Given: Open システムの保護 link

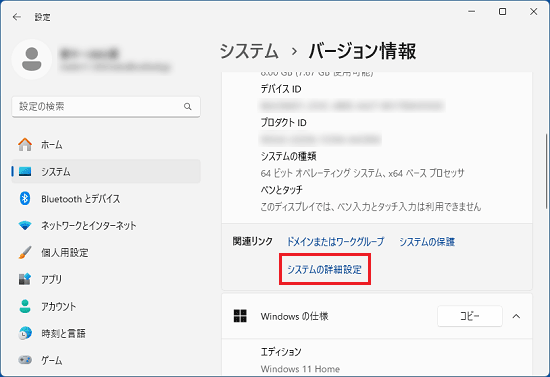Looking at the screenshot, I should 427,242.
